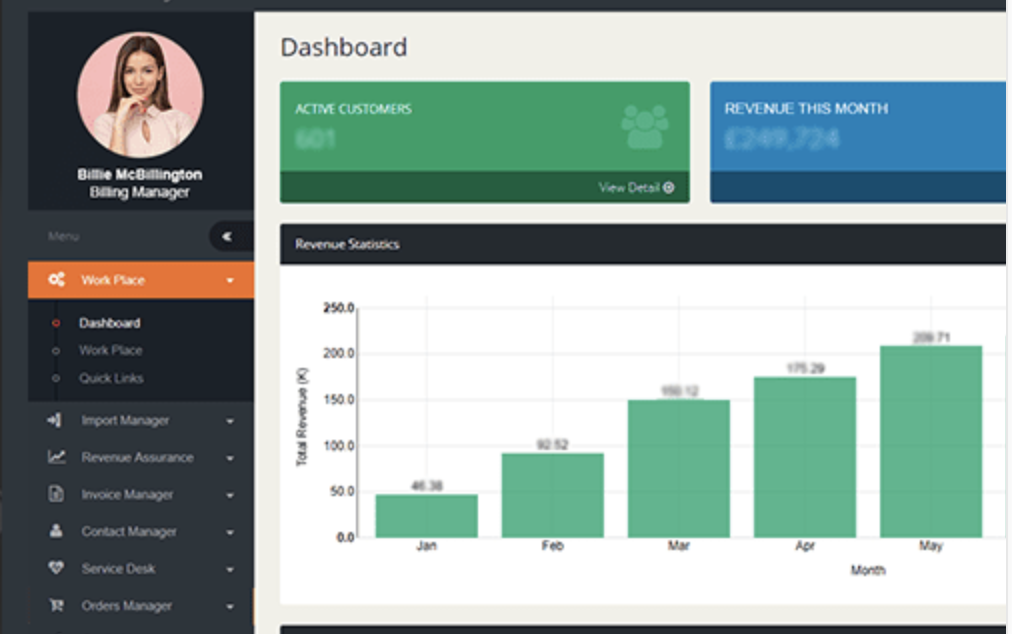Click the Import Manager sign-in icon
This screenshot has height=634, width=1012.
(55, 421)
